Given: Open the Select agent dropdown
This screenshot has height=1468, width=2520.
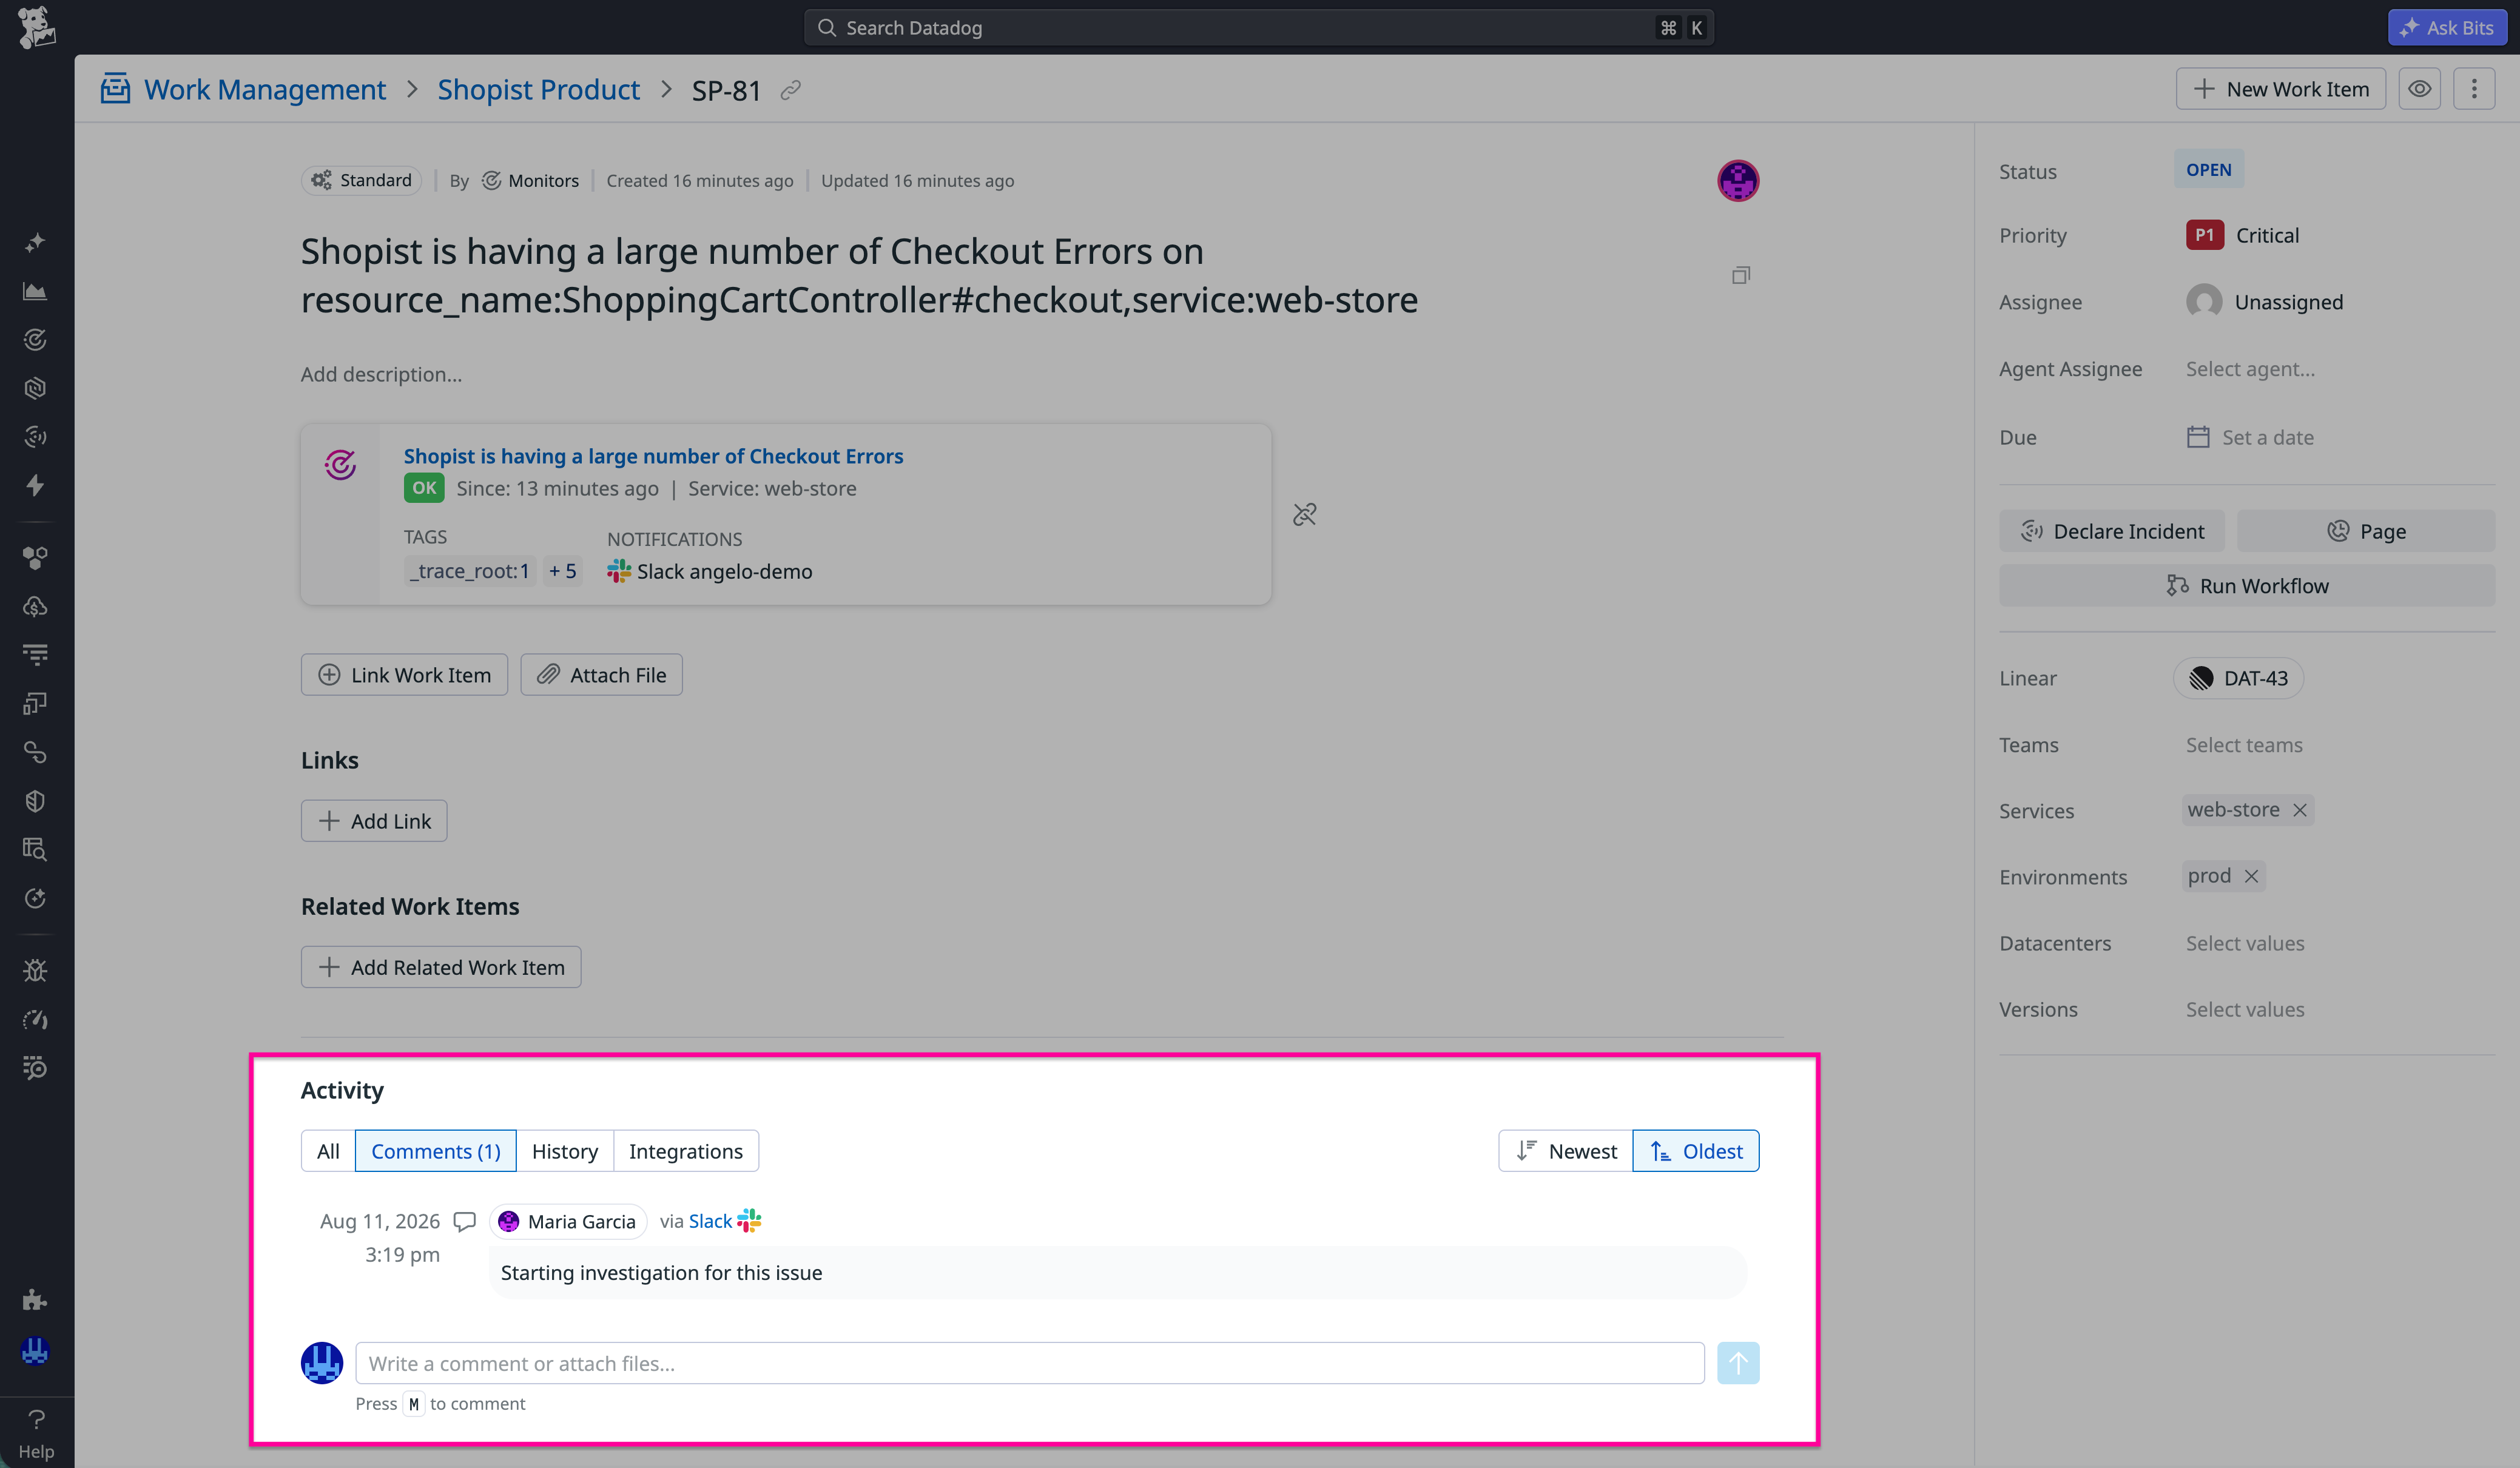Looking at the screenshot, I should pyautogui.click(x=2250, y=369).
